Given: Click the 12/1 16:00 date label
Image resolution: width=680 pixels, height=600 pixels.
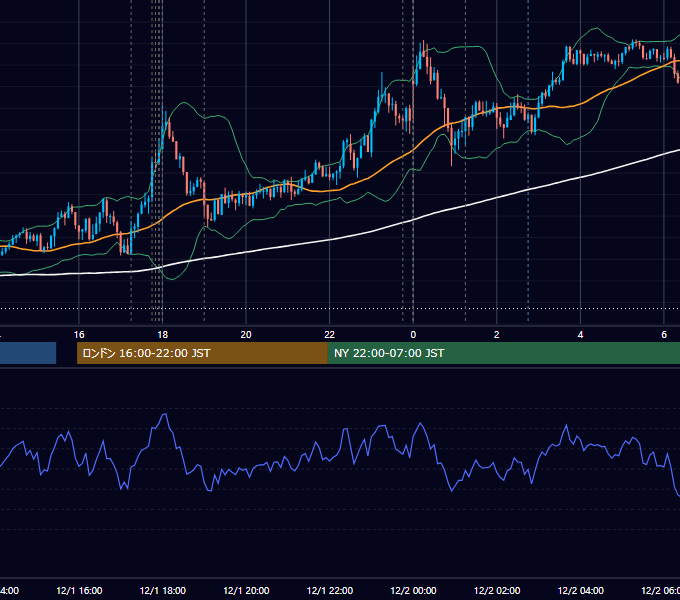Looking at the screenshot, I should [x=79, y=590].
